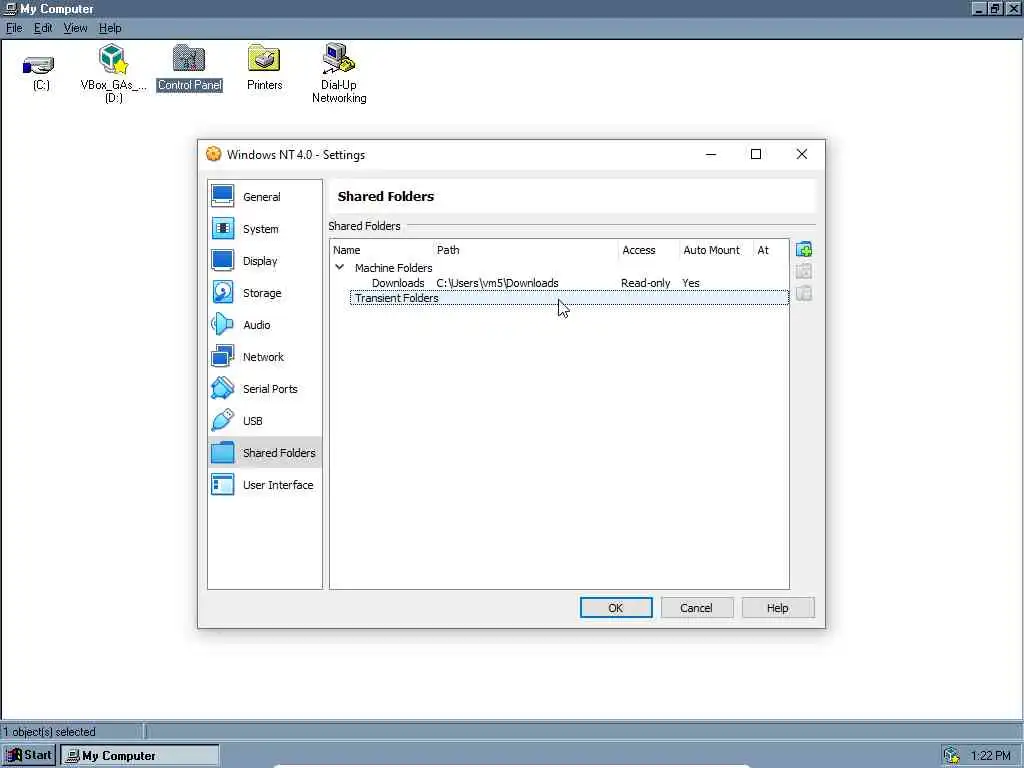Select the VBox_GAs D: drive icon

pyautogui.click(x=113, y=59)
